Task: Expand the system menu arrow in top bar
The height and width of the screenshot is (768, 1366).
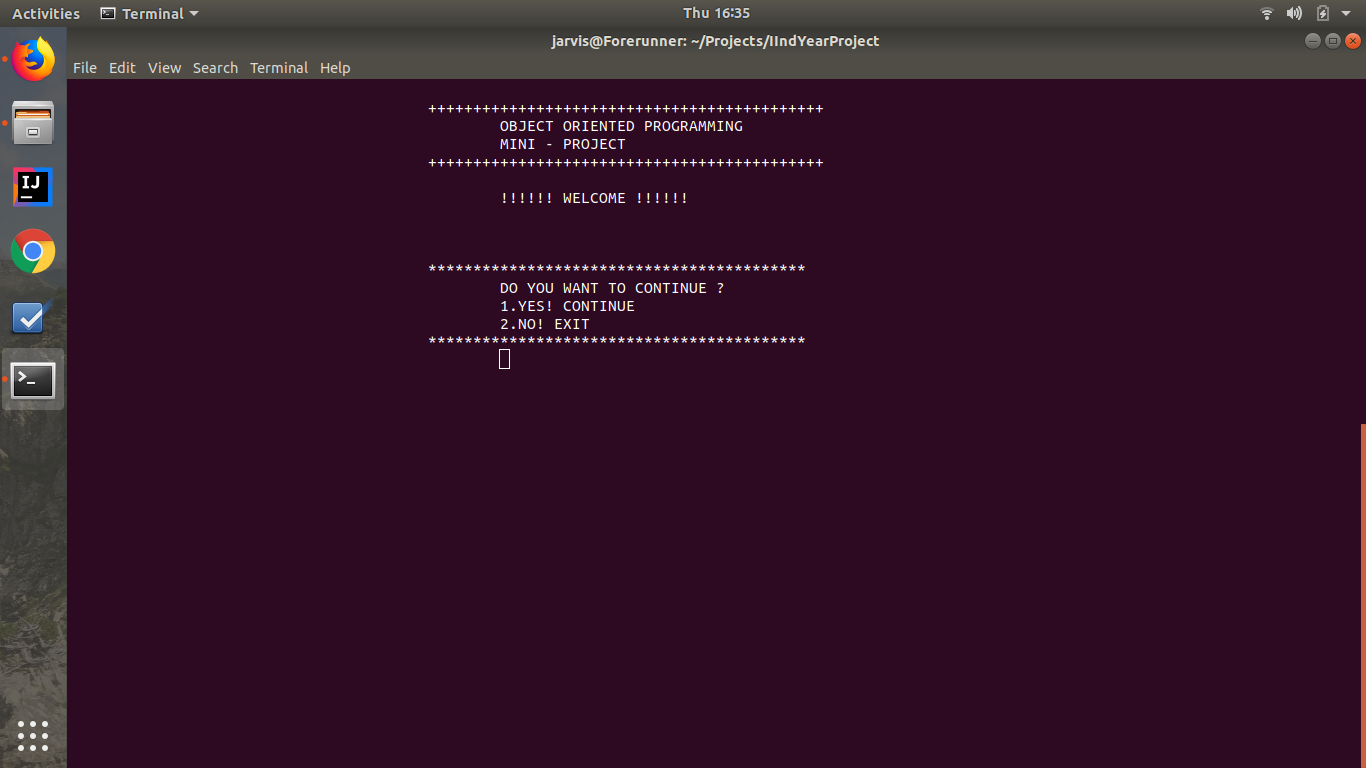Action: (1346, 14)
